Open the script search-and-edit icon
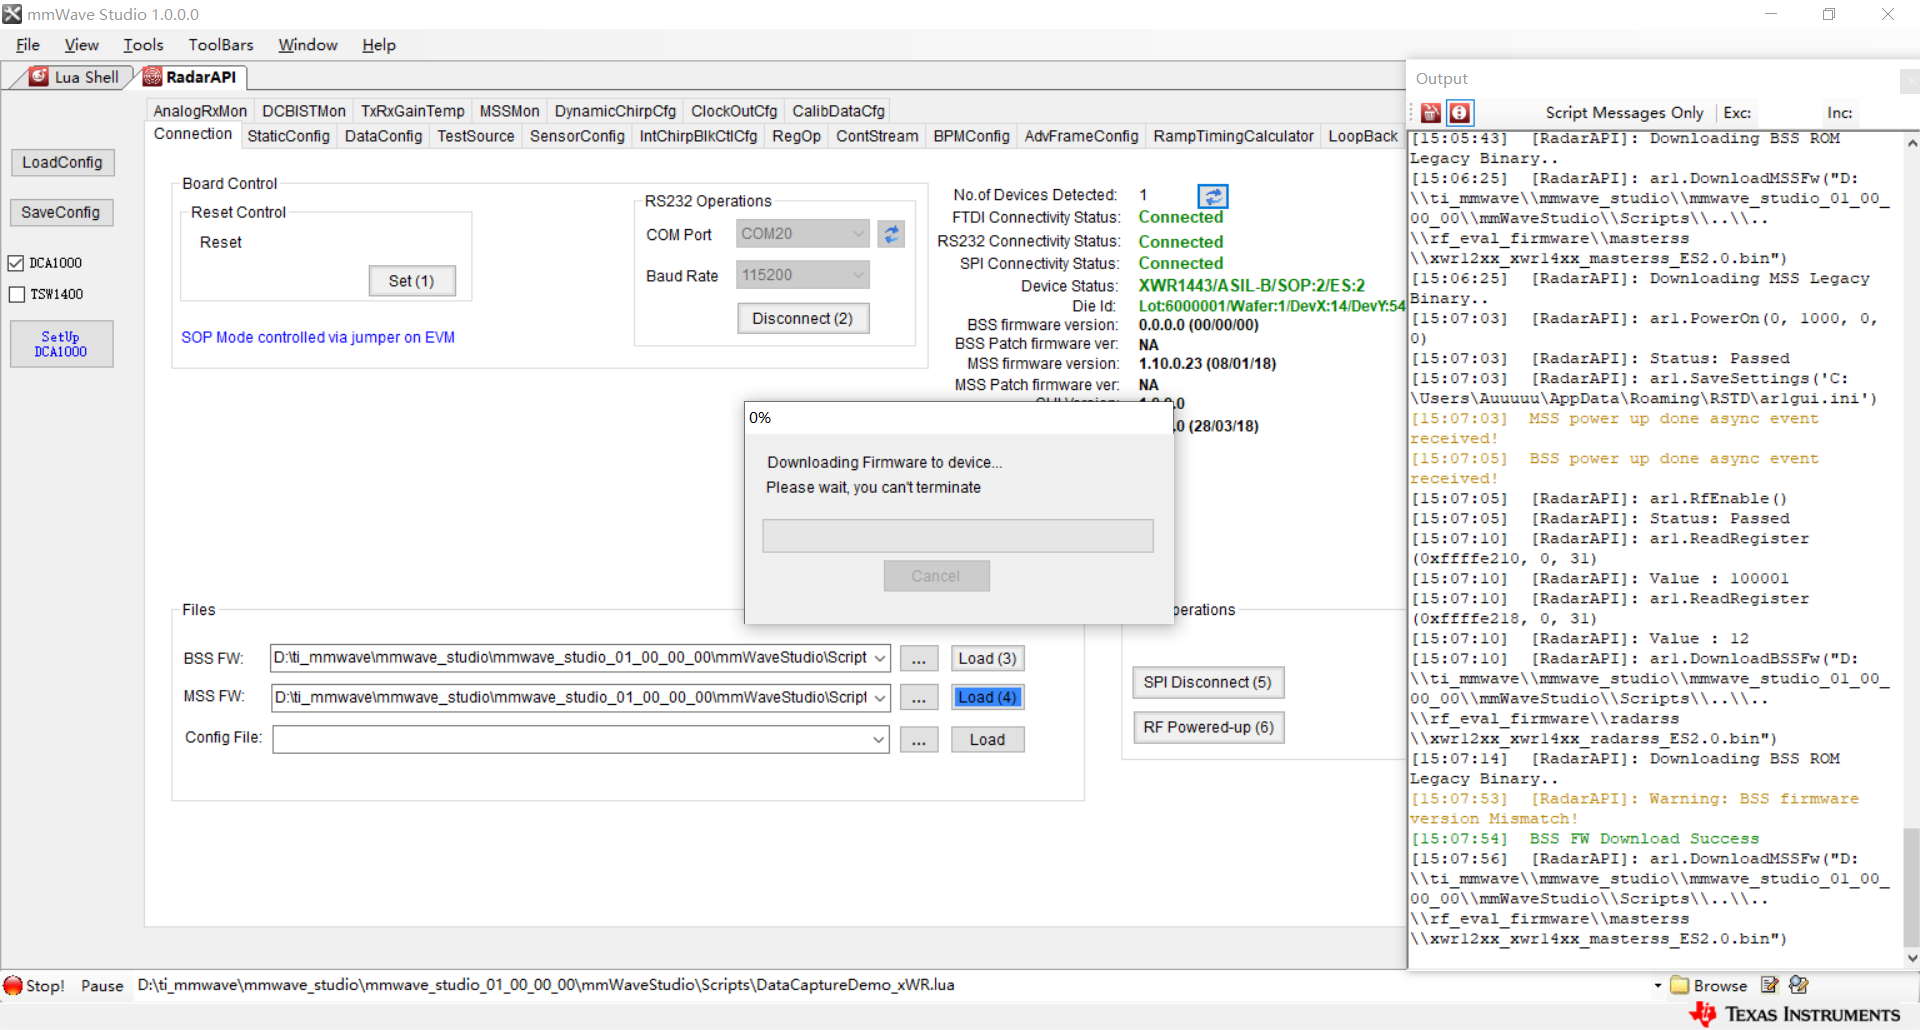Viewport: 1920px width, 1030px height. coord(1799,985)
